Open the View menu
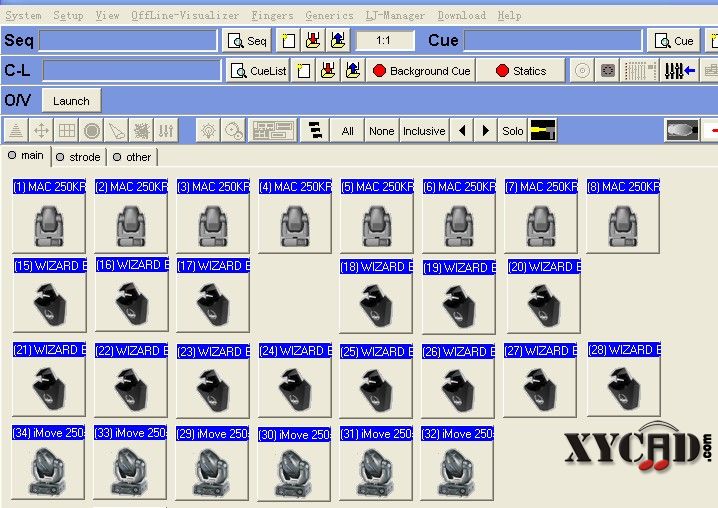Viewport: 718px width, 508px height. (x=108, y=16)
